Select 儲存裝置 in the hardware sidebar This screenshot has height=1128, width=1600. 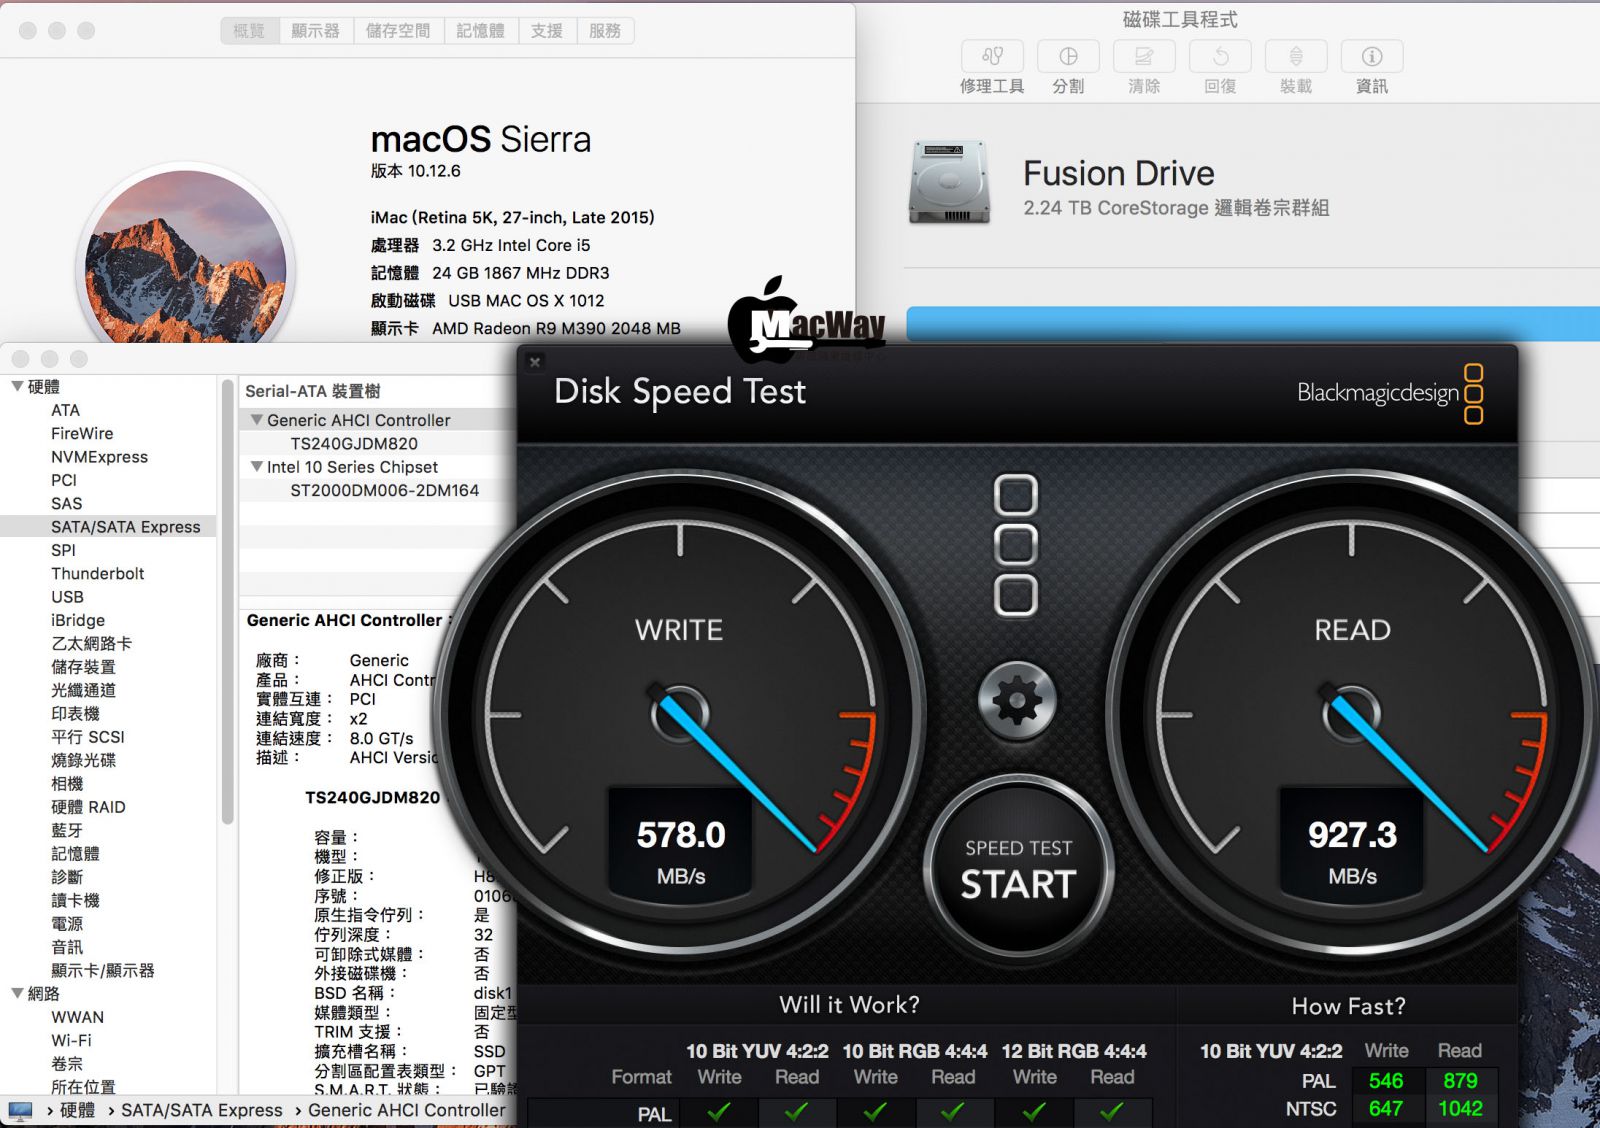tap(83, 666)
